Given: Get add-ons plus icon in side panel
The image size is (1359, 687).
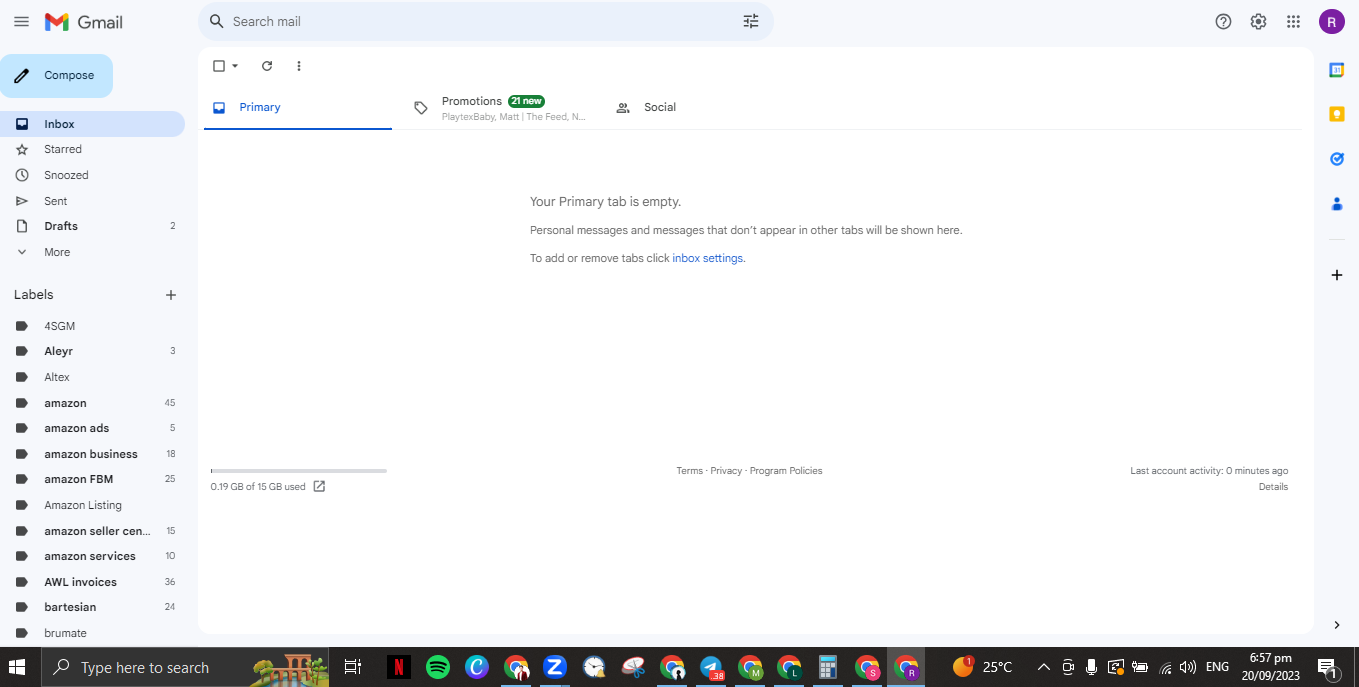Looking at the screenshot, I should click(x=1336, y=274).
